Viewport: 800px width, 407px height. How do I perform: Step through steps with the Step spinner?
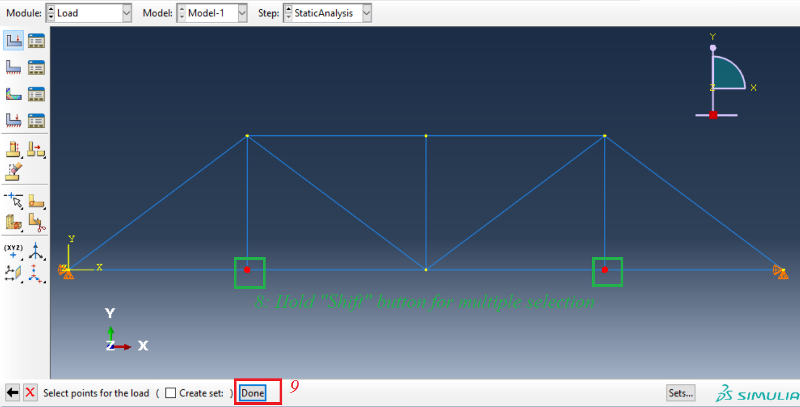(x=288, y=13)
